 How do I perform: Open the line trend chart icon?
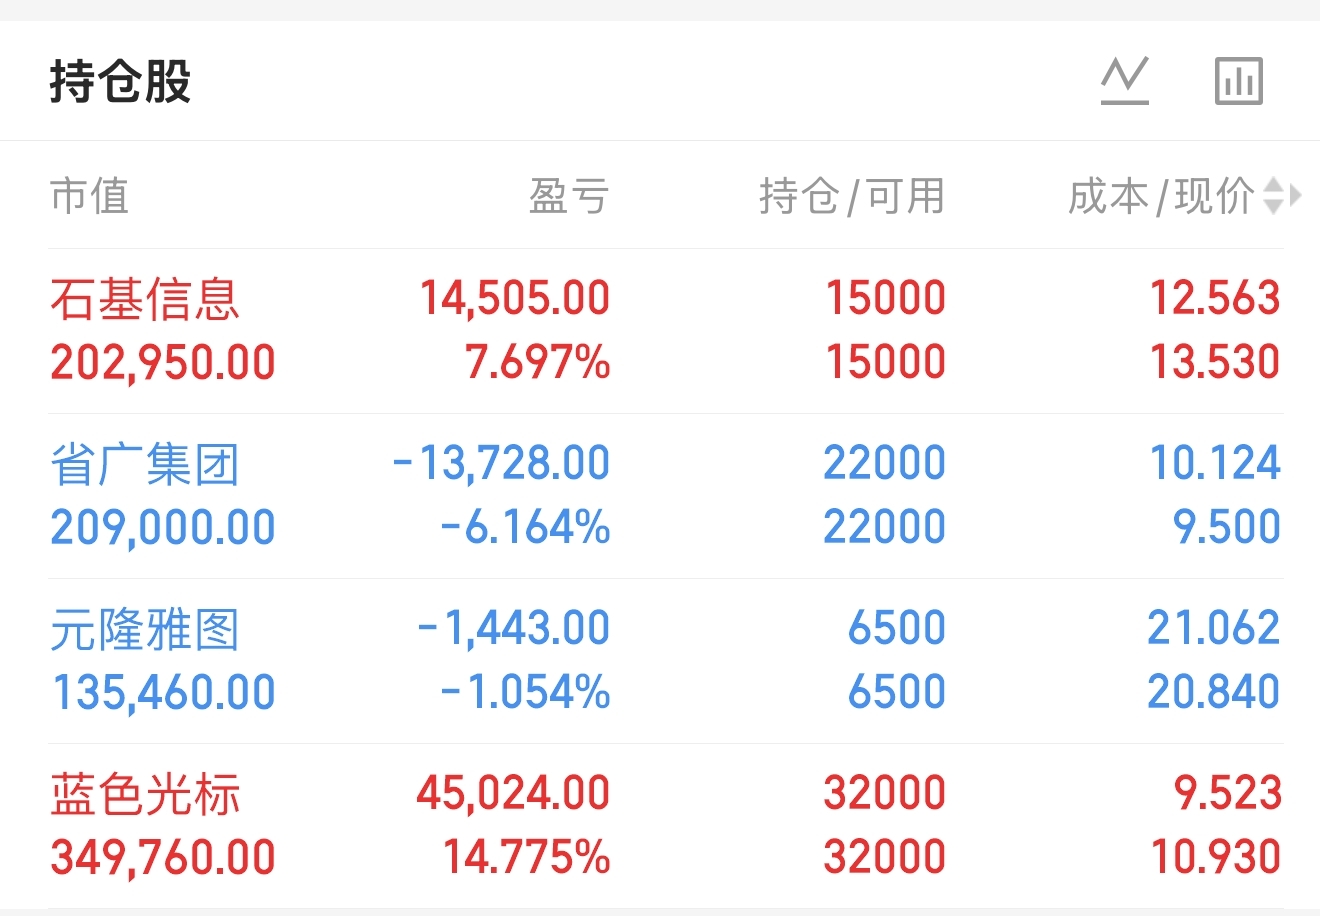1125,81
